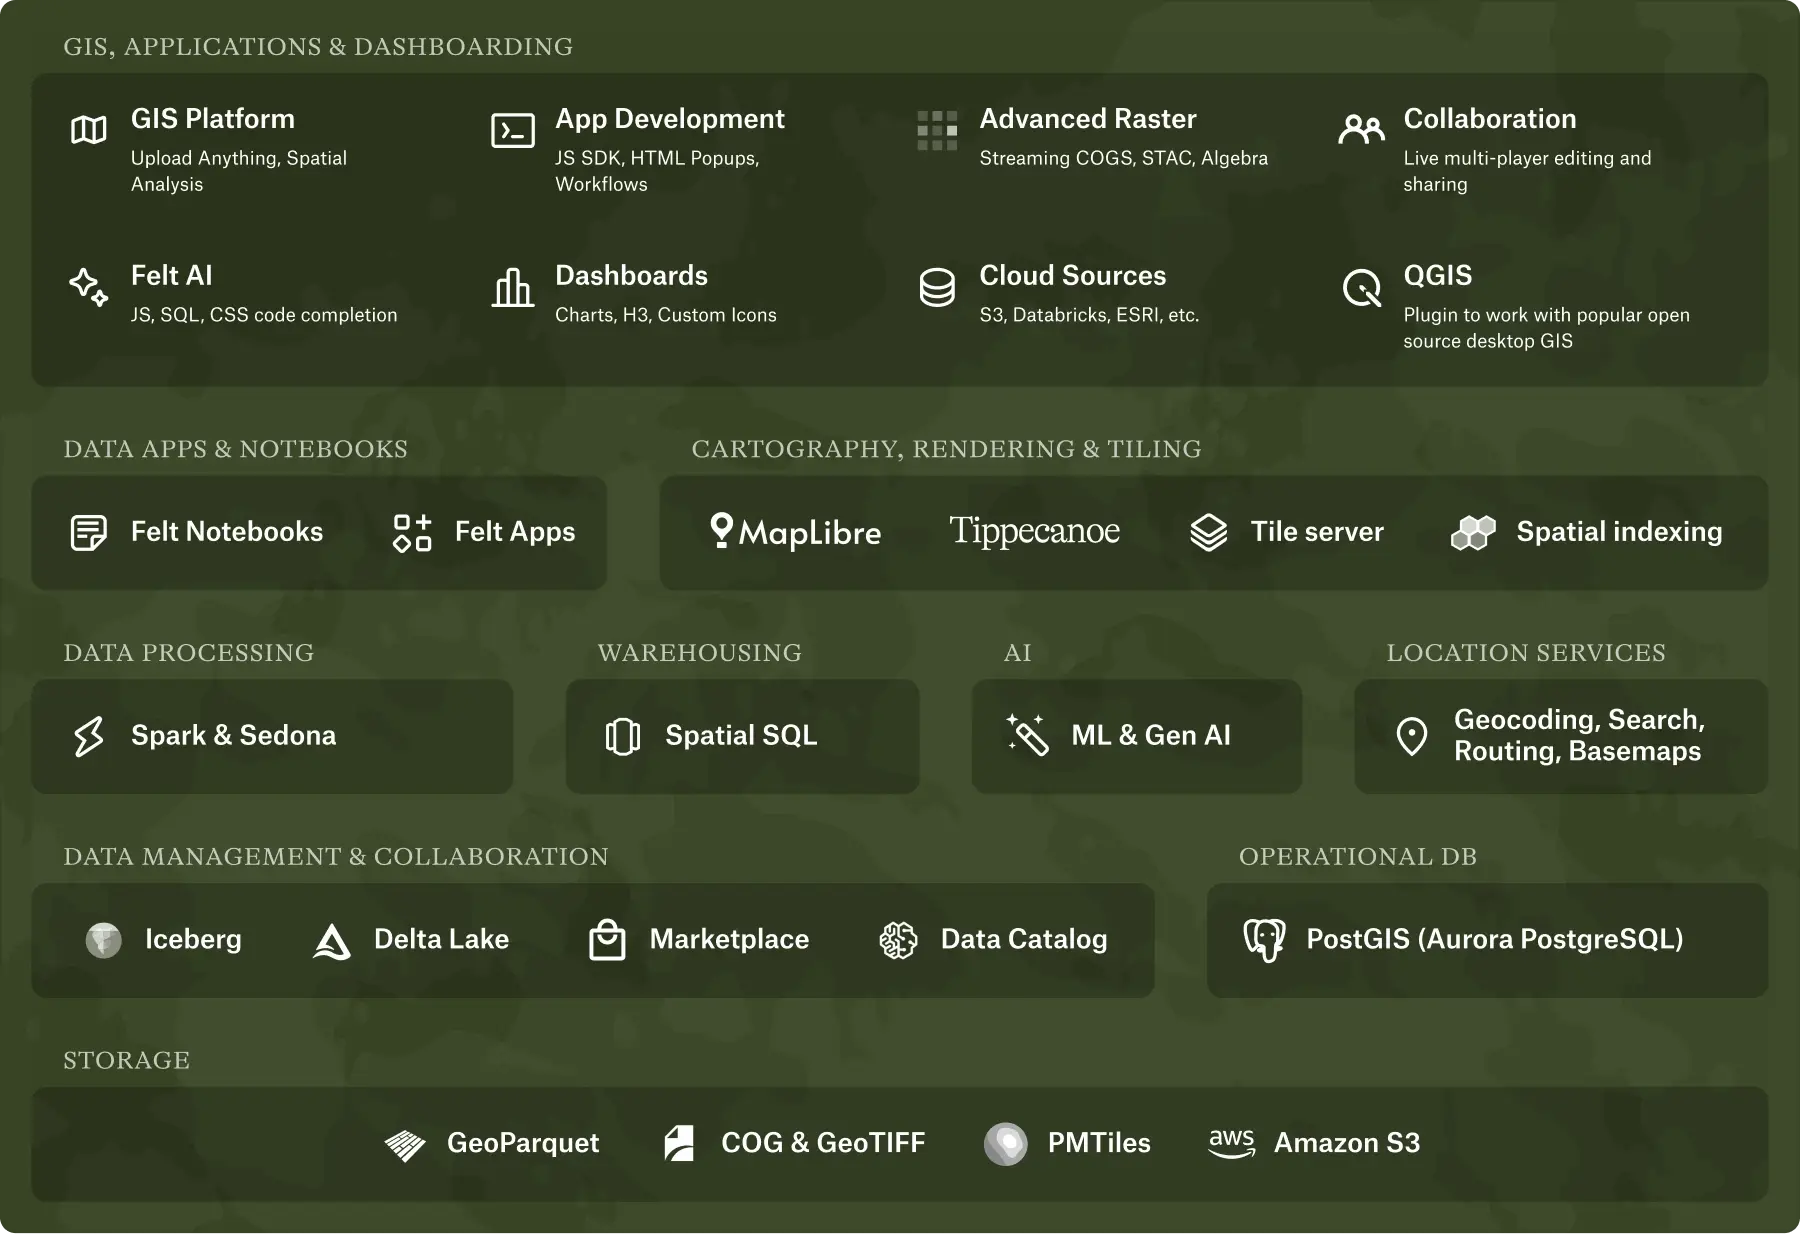
Task: Open the Collaboration title
Action: tap(1490, 119)
